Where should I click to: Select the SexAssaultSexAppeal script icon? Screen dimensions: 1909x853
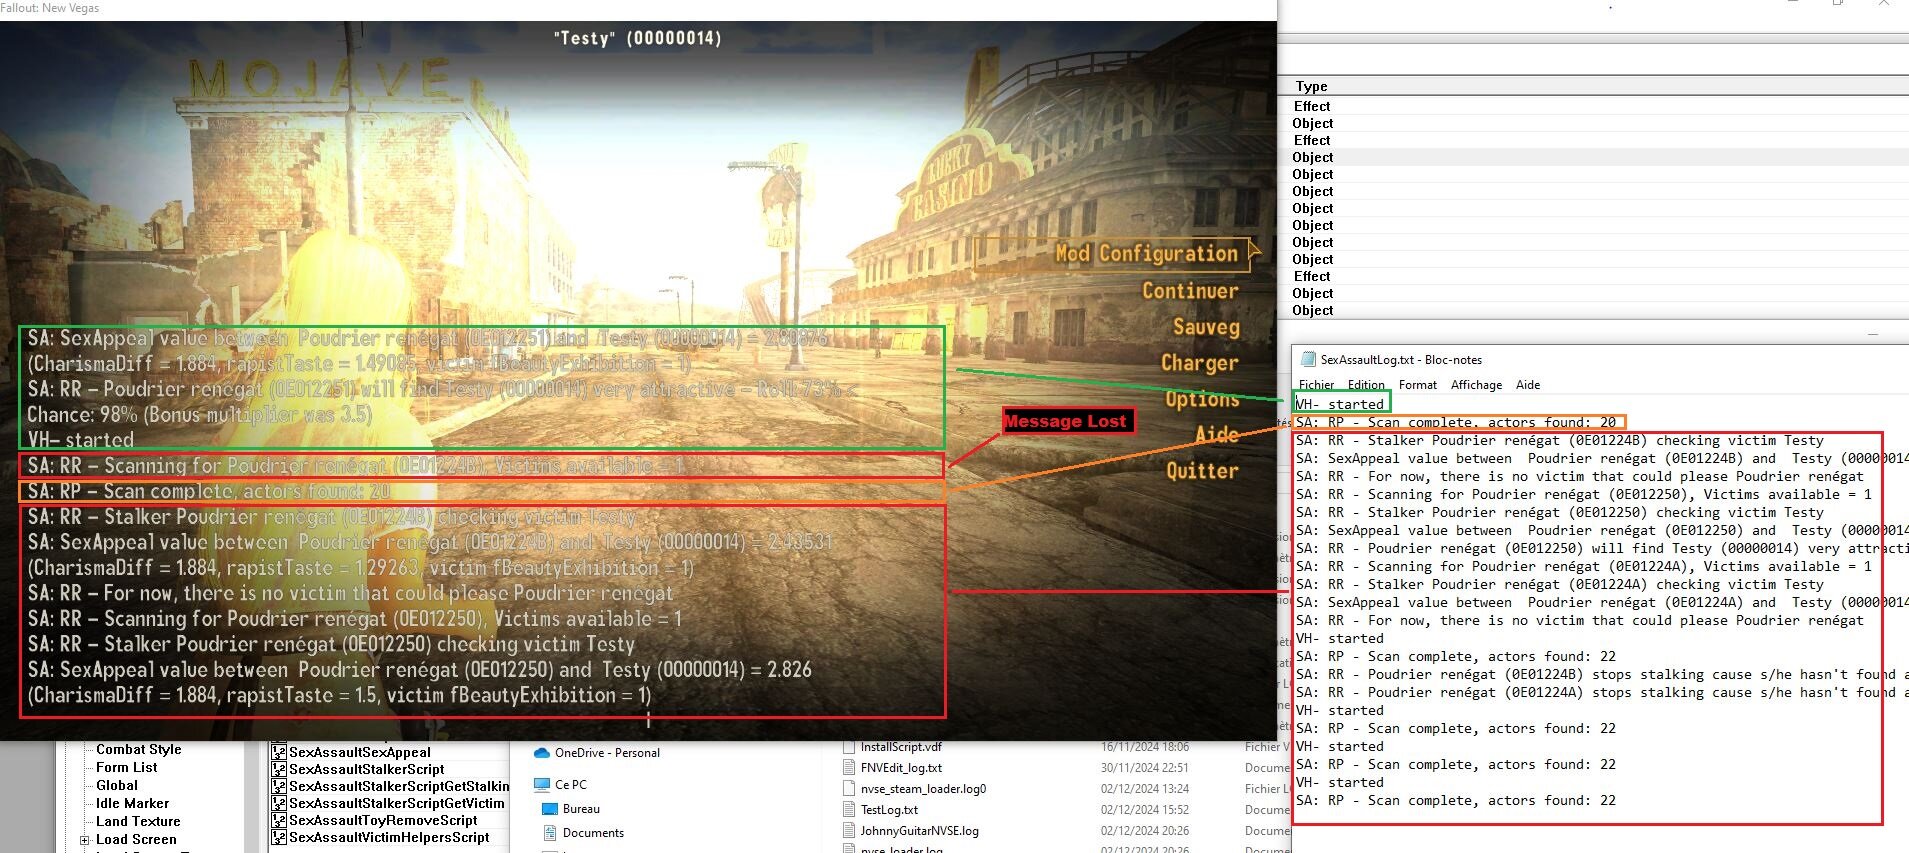tap(279, 752)
